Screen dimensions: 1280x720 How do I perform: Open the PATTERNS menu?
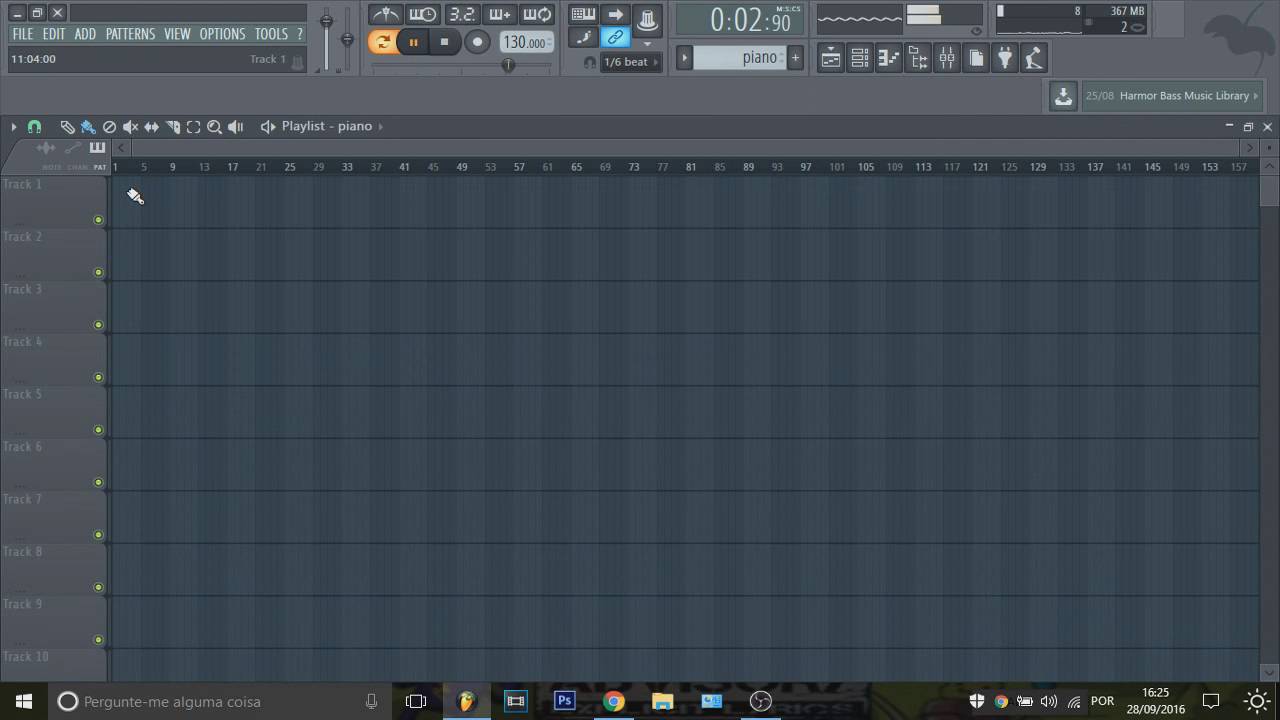click(x=130, y=34)
